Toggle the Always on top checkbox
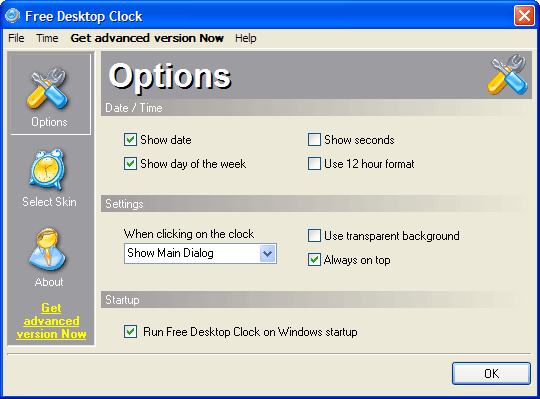This screenshot has height=399, width=540. click(x=314, y=260)
